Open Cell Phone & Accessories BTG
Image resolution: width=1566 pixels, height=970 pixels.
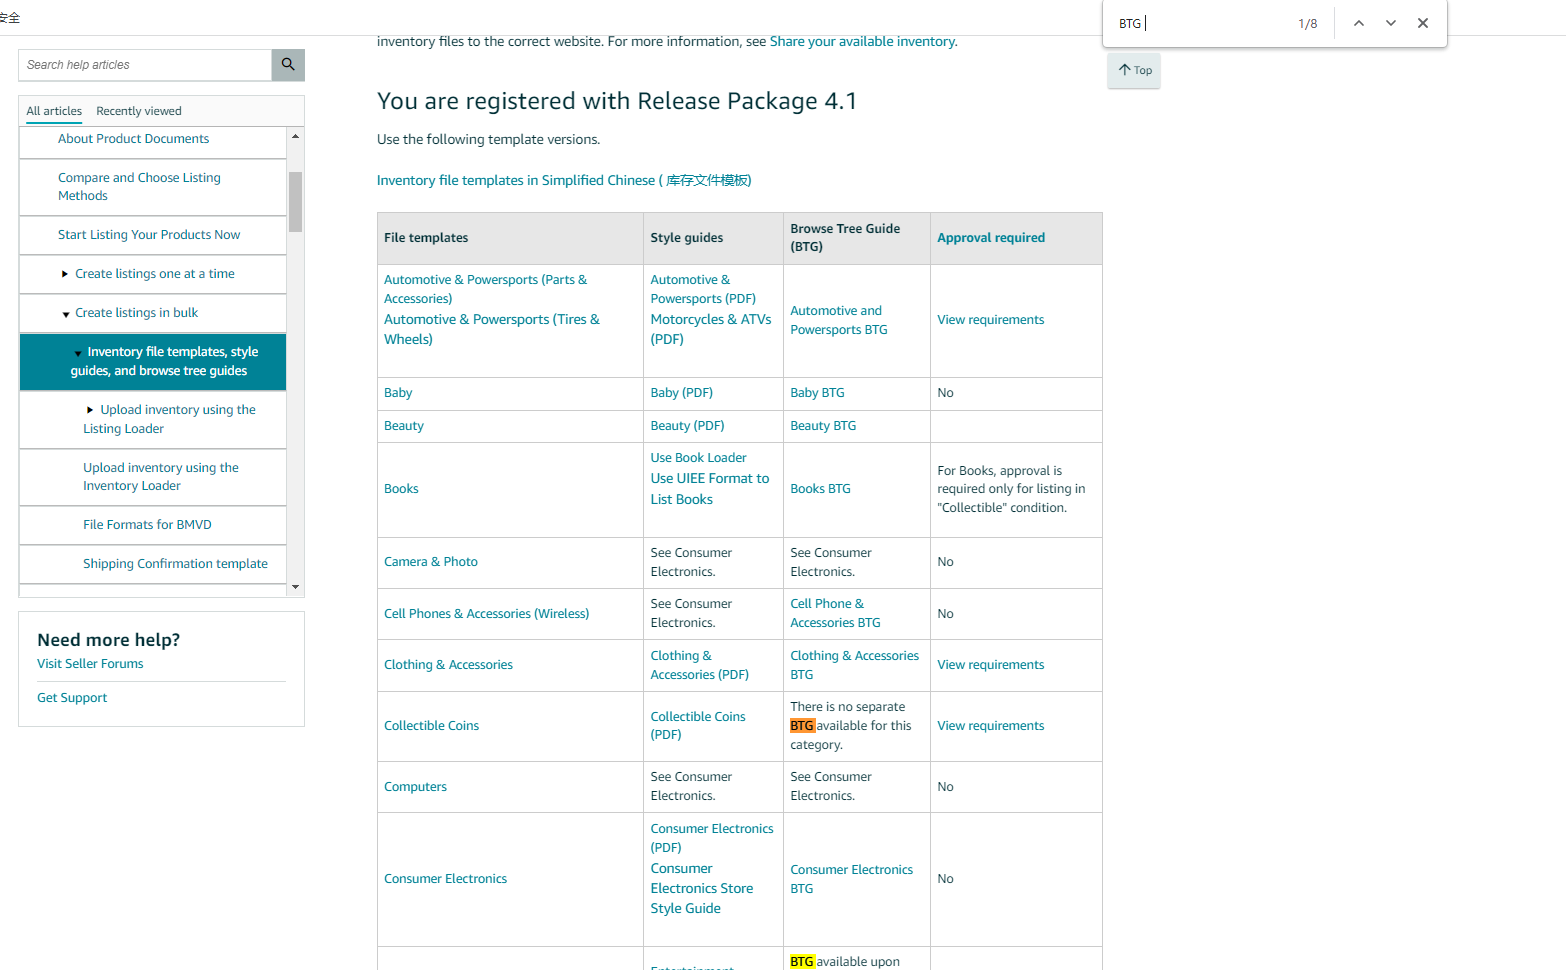[835, 613]
